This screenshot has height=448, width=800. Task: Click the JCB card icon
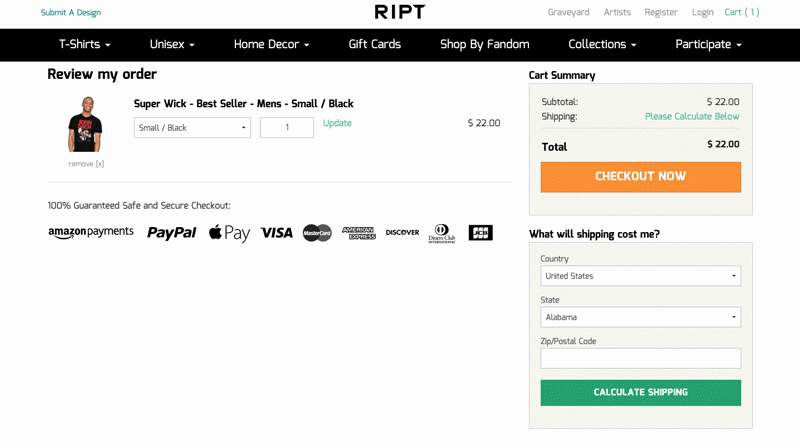pos(481,233)
